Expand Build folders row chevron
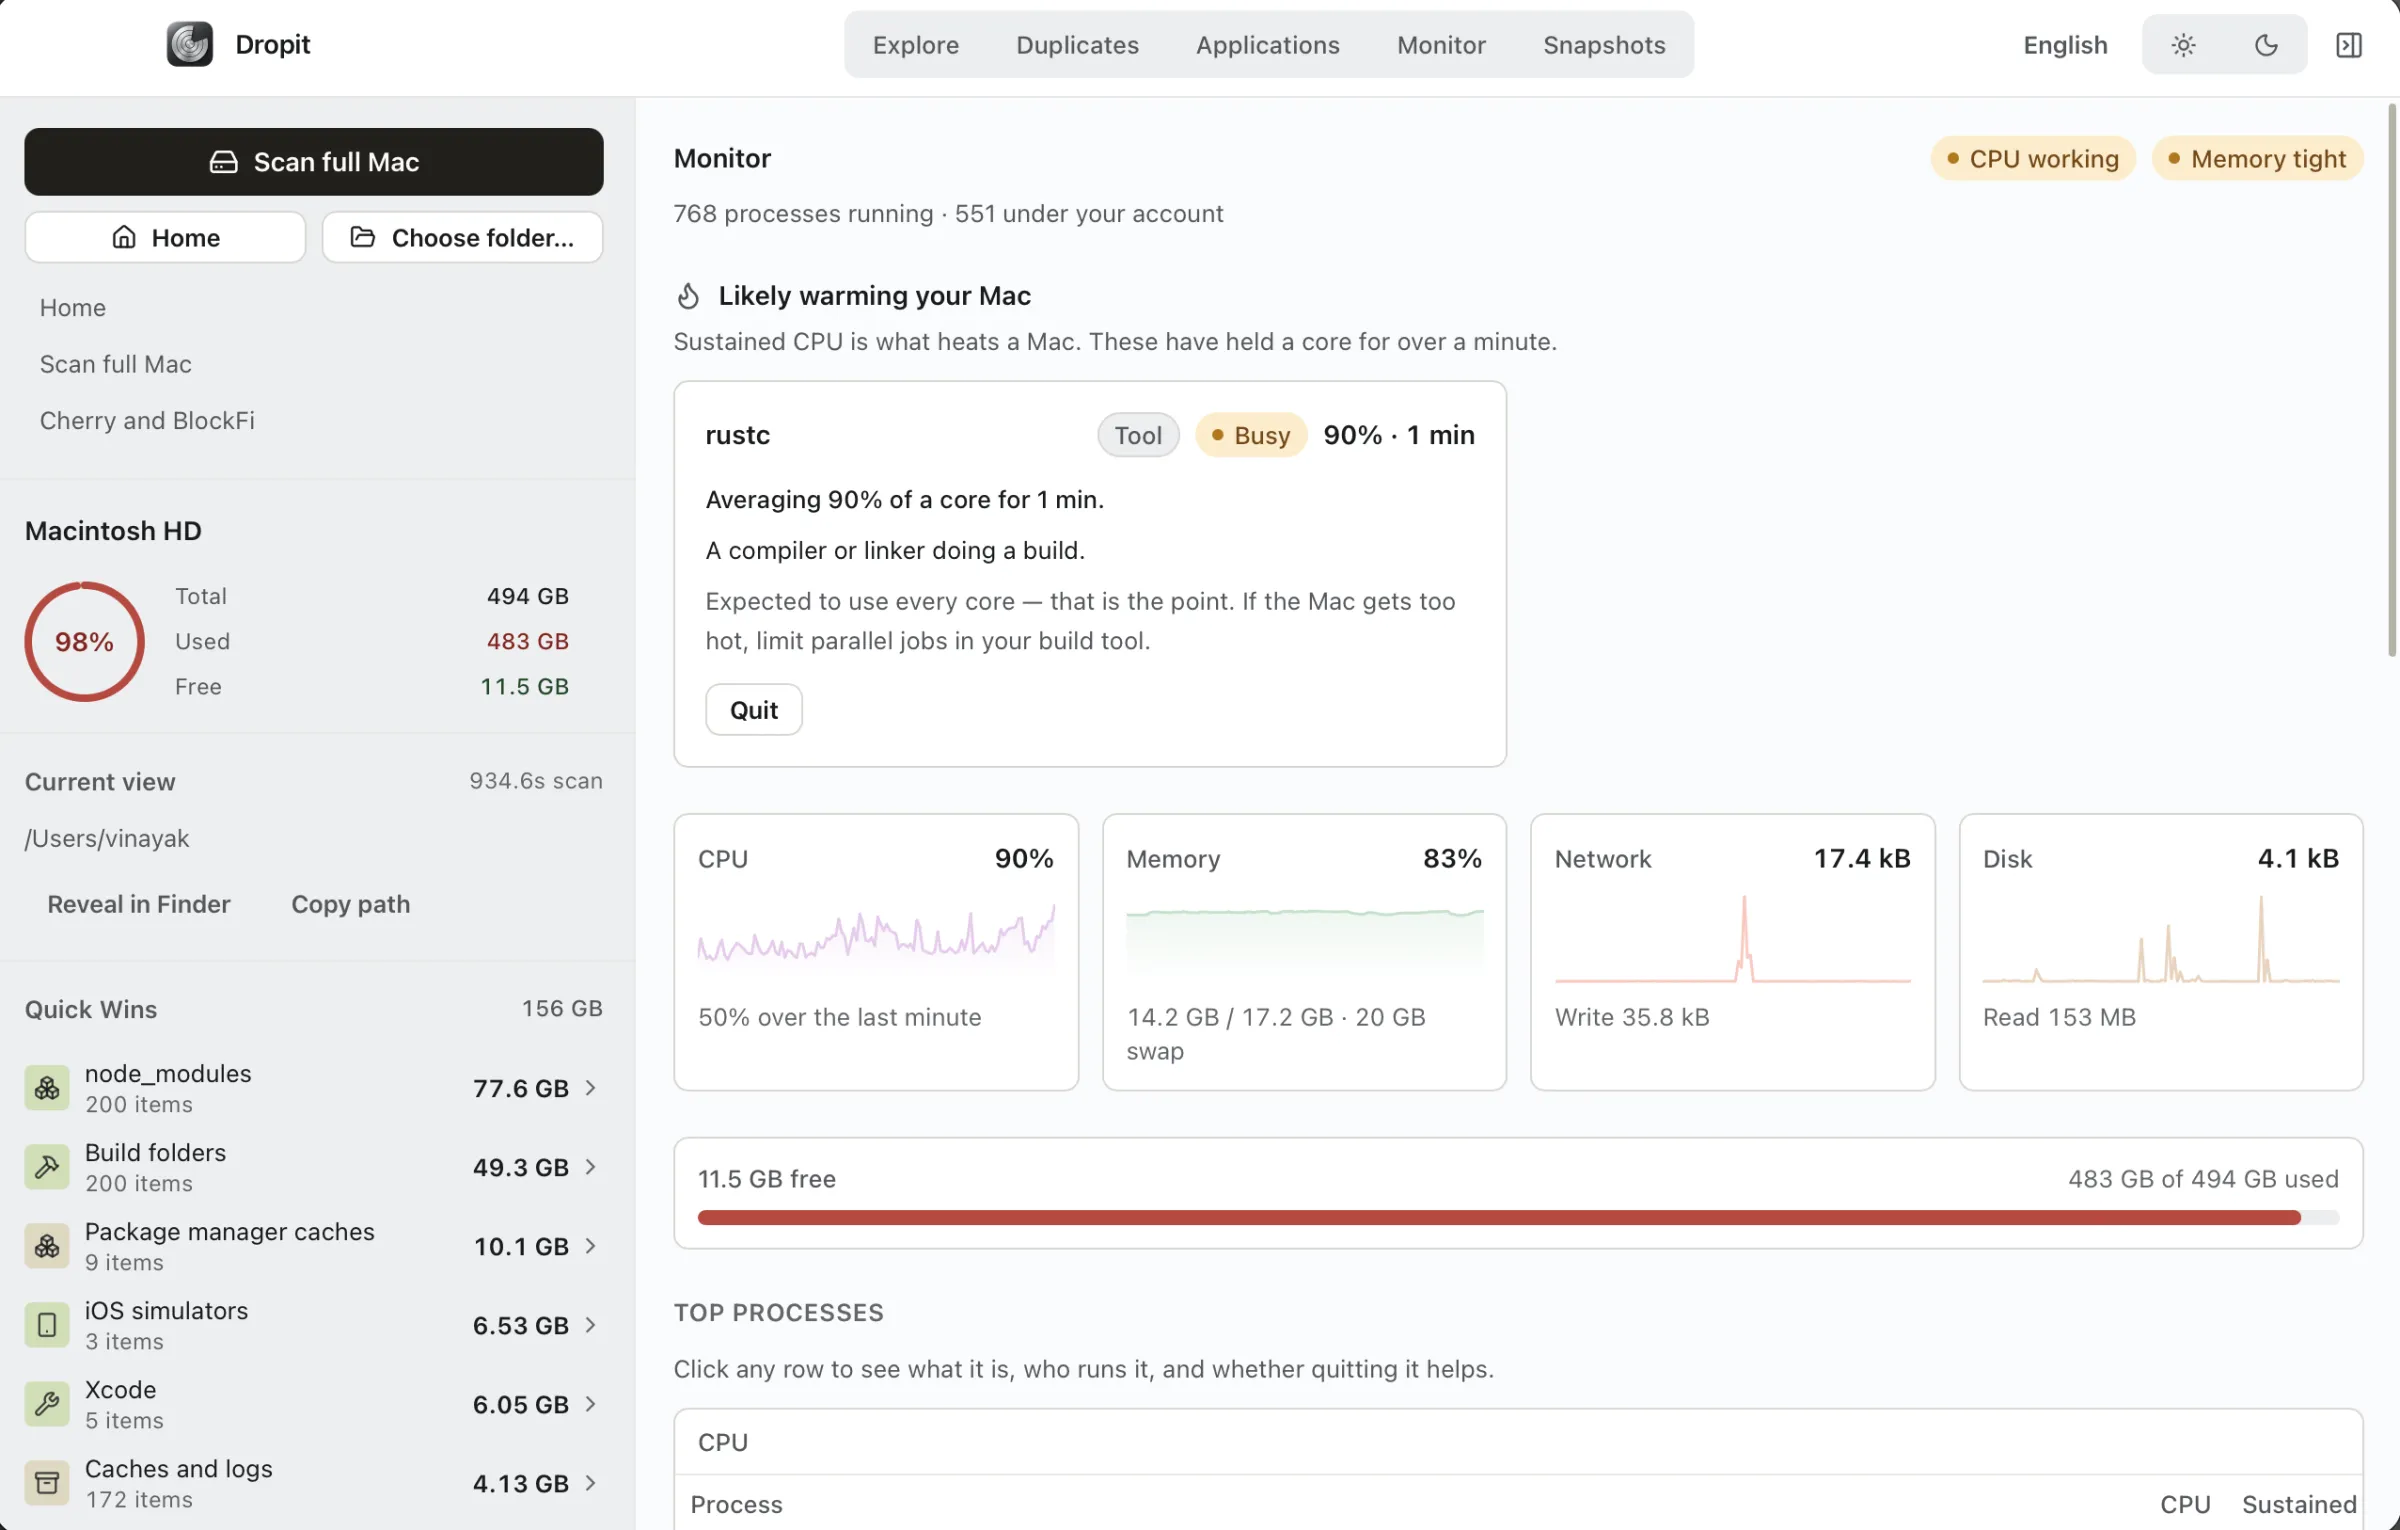This screenshot has height=1530, width=2400. coord(591,1167)
